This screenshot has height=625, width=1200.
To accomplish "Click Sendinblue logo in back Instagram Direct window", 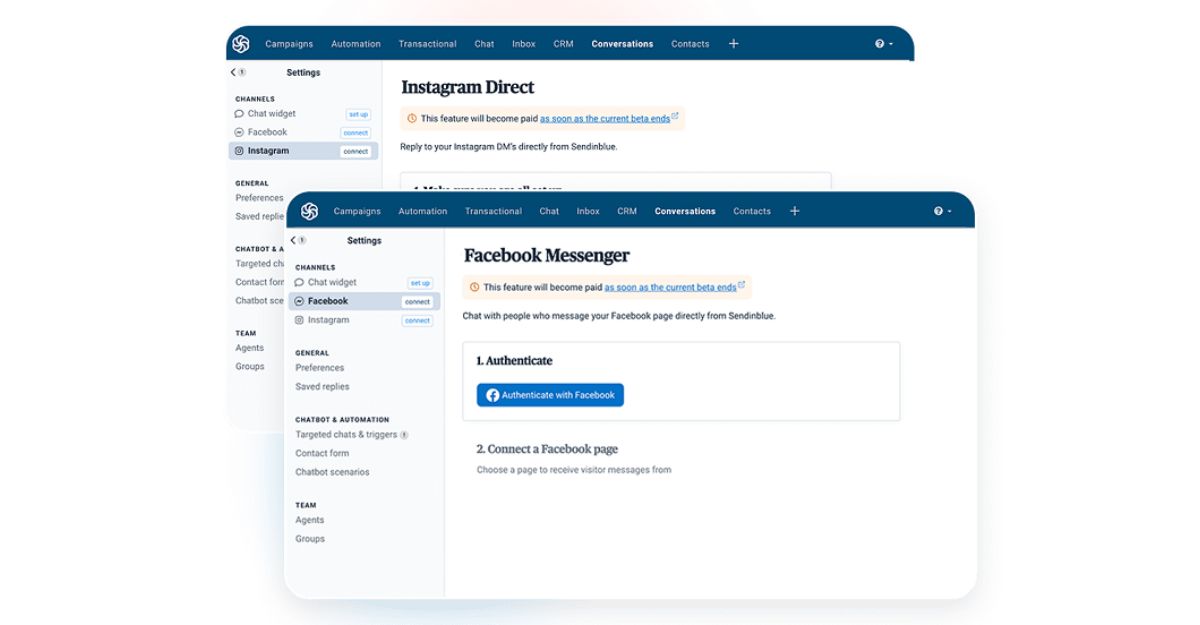I will coord(241,44).
